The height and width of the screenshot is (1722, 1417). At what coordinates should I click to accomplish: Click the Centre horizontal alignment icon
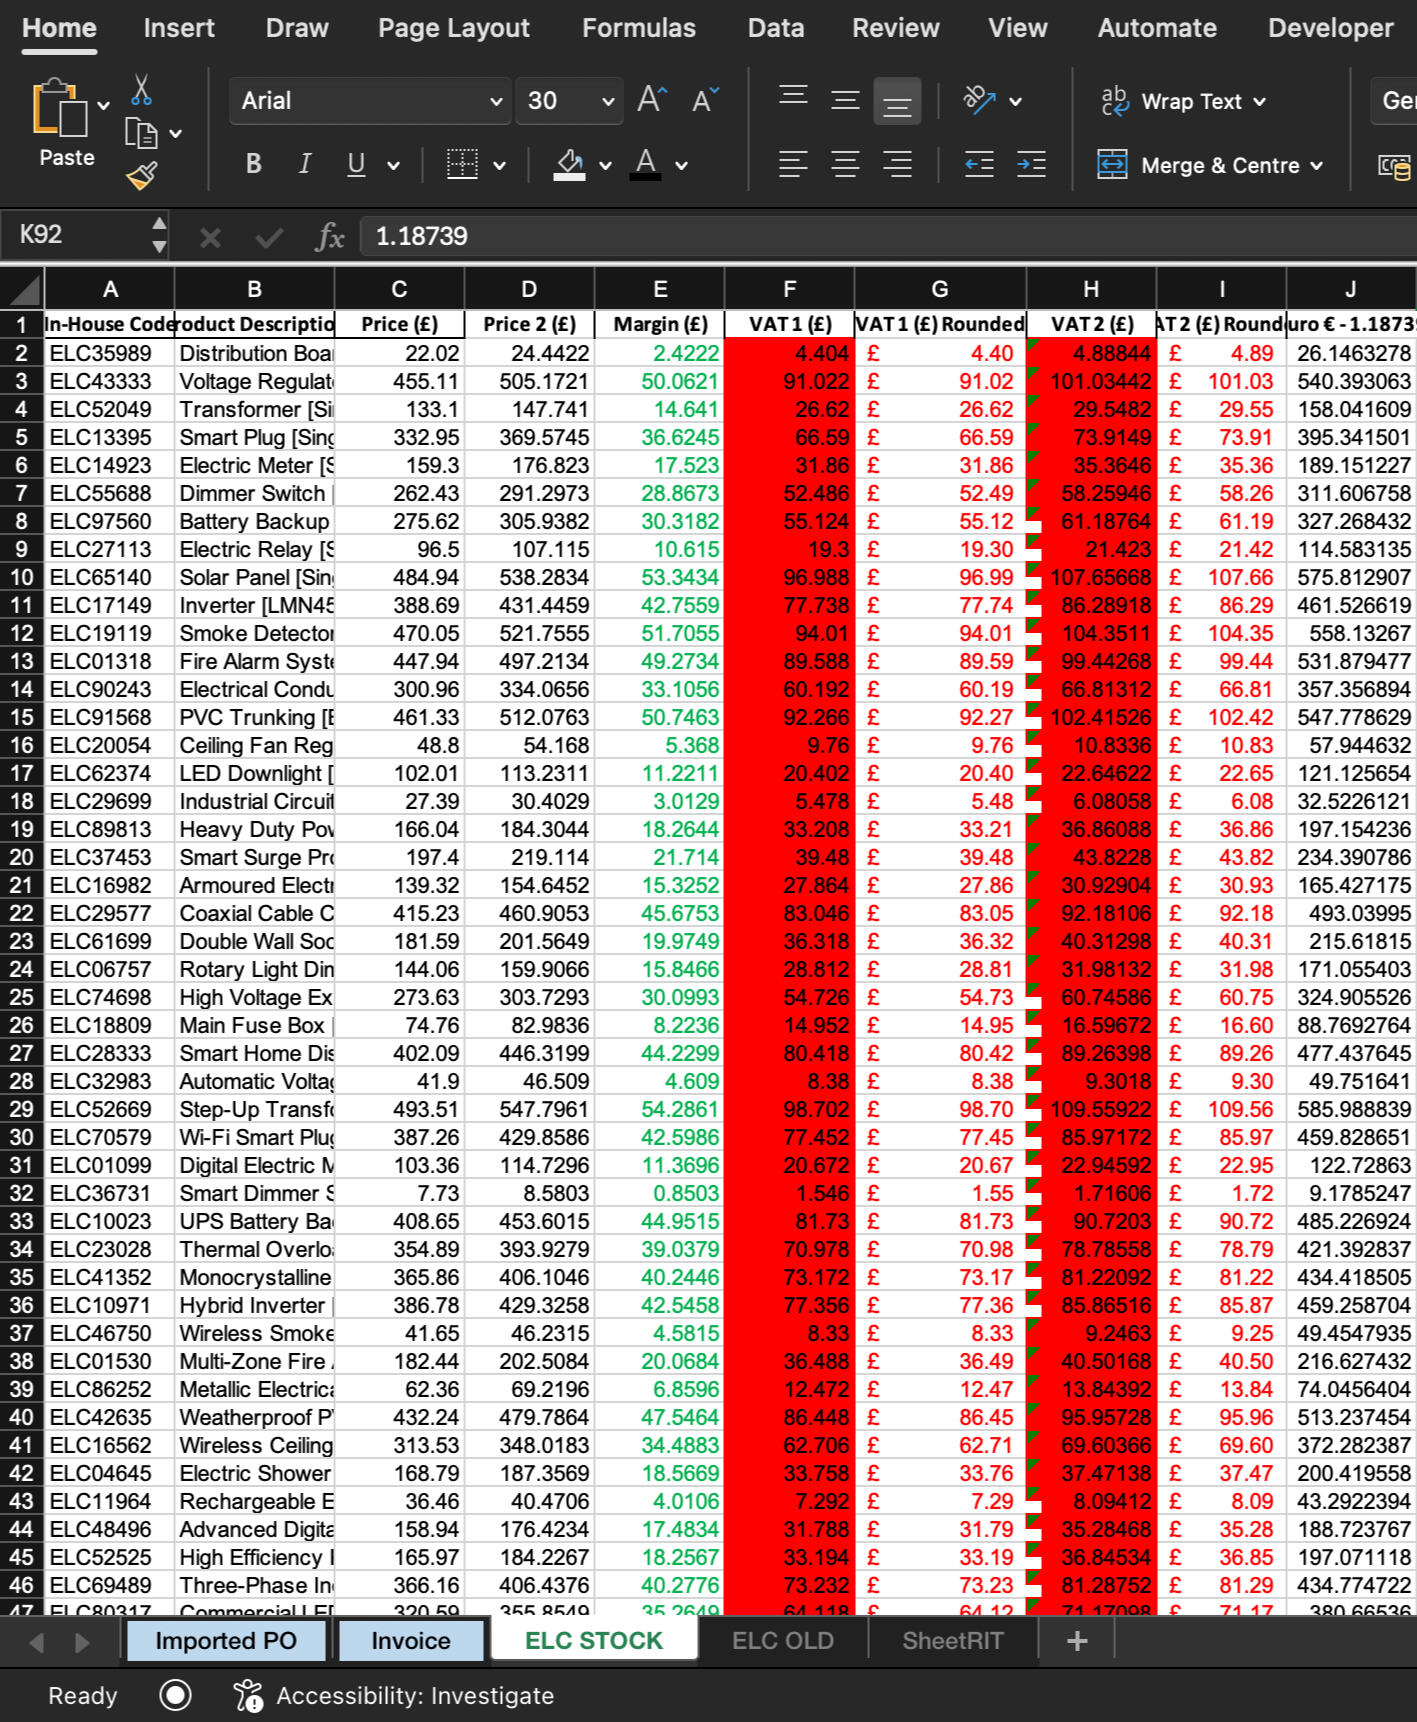point(845,165)
